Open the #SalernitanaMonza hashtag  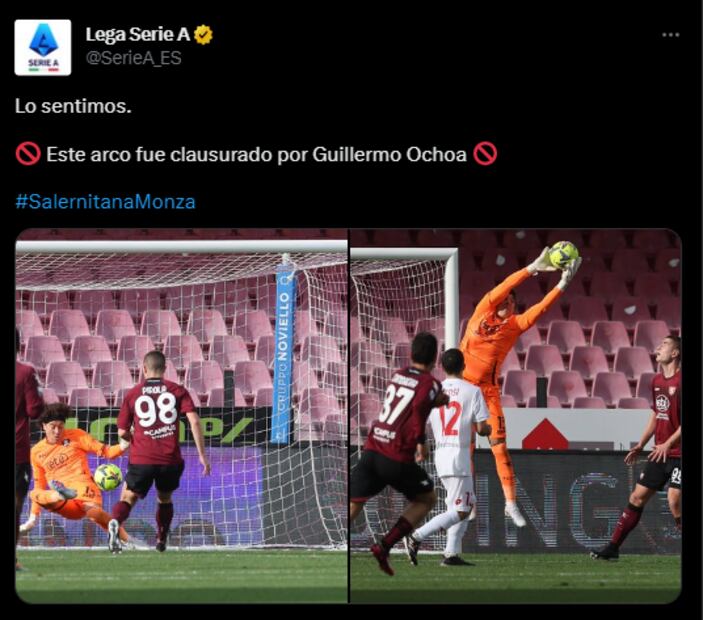coord(105,202)
